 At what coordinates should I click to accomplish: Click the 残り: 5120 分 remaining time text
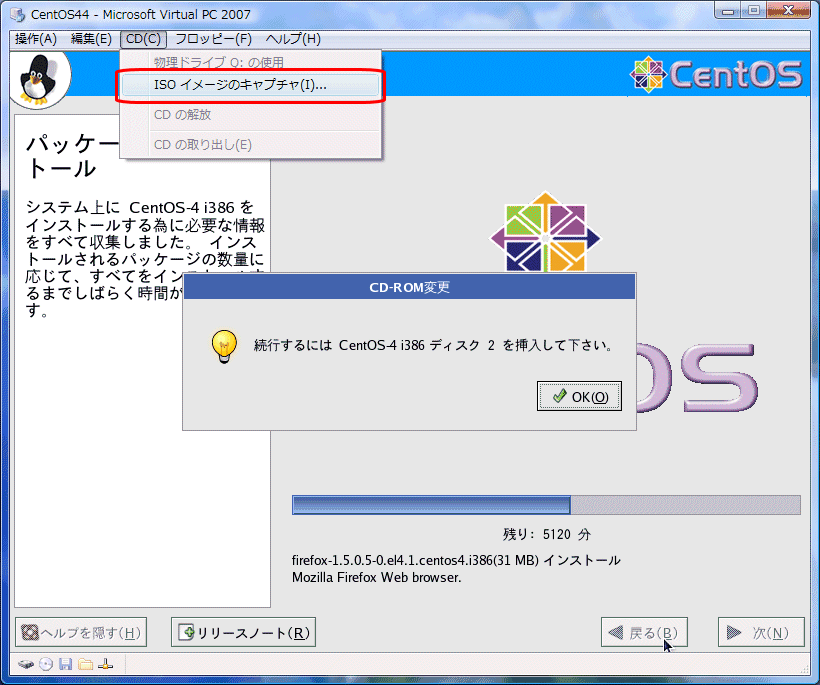pos(546,534)
